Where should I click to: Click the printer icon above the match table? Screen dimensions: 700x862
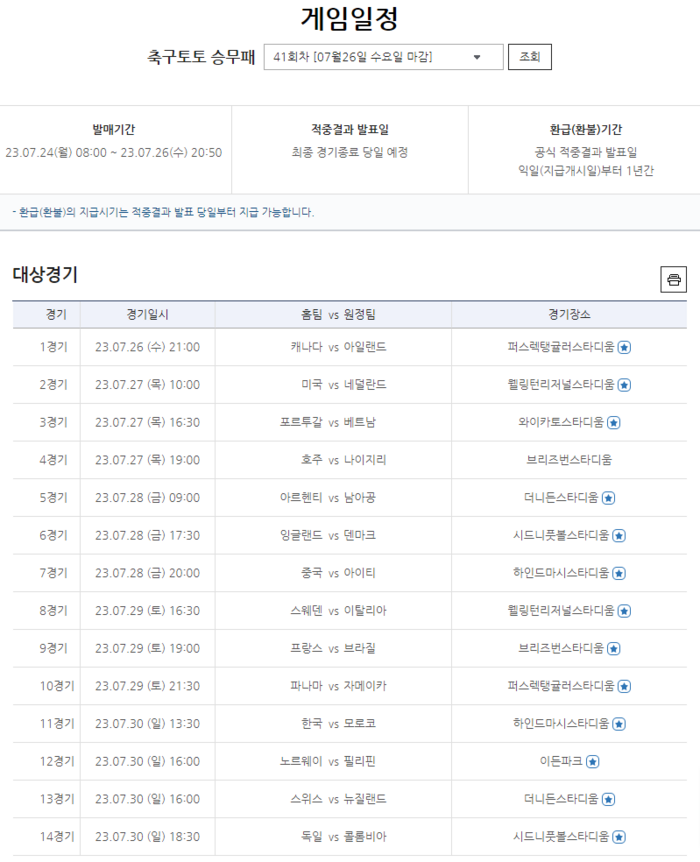pyautogui.click(x=673, y=280)
